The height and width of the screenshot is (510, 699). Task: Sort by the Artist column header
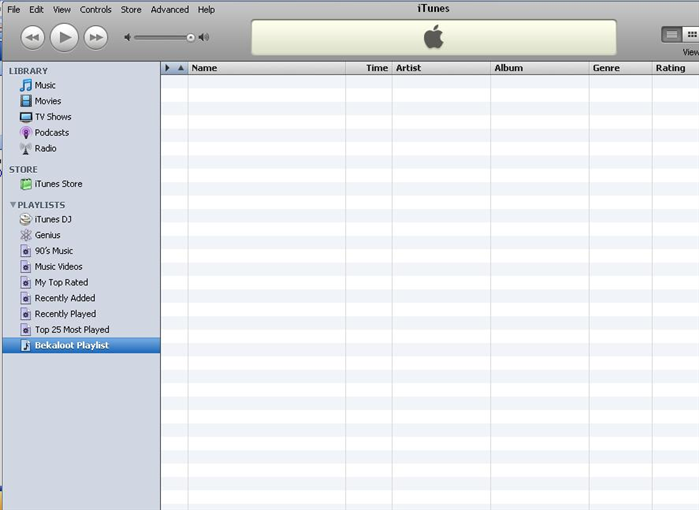(x=441, y=68)
